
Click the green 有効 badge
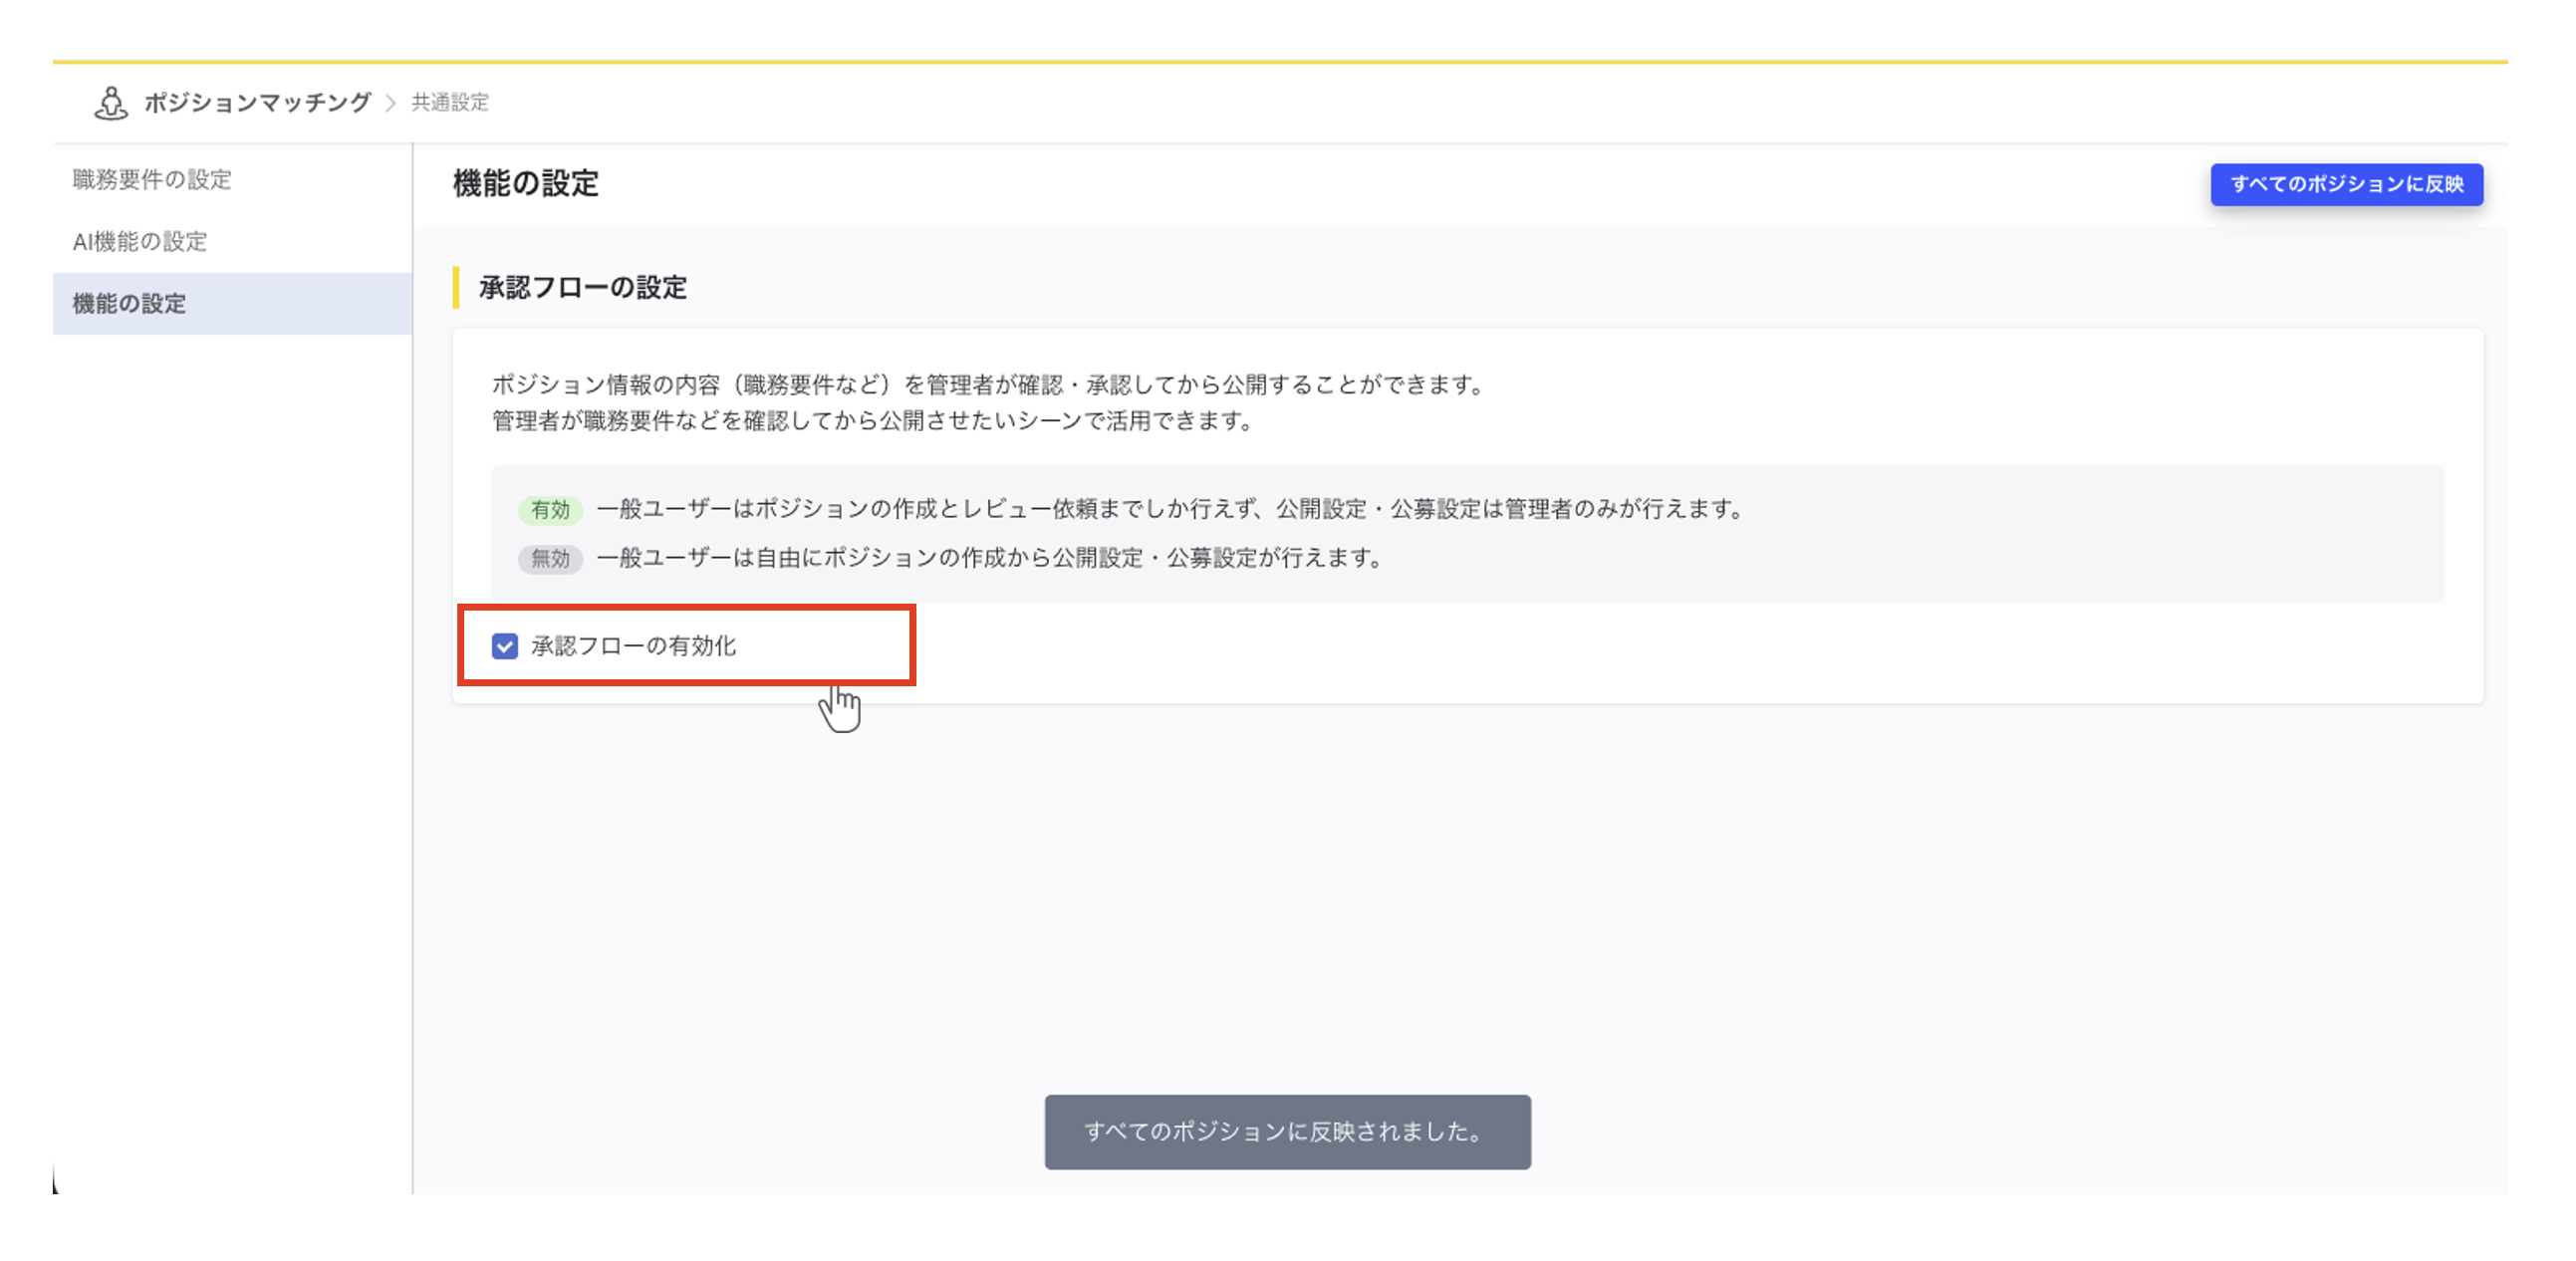(550, 509)
